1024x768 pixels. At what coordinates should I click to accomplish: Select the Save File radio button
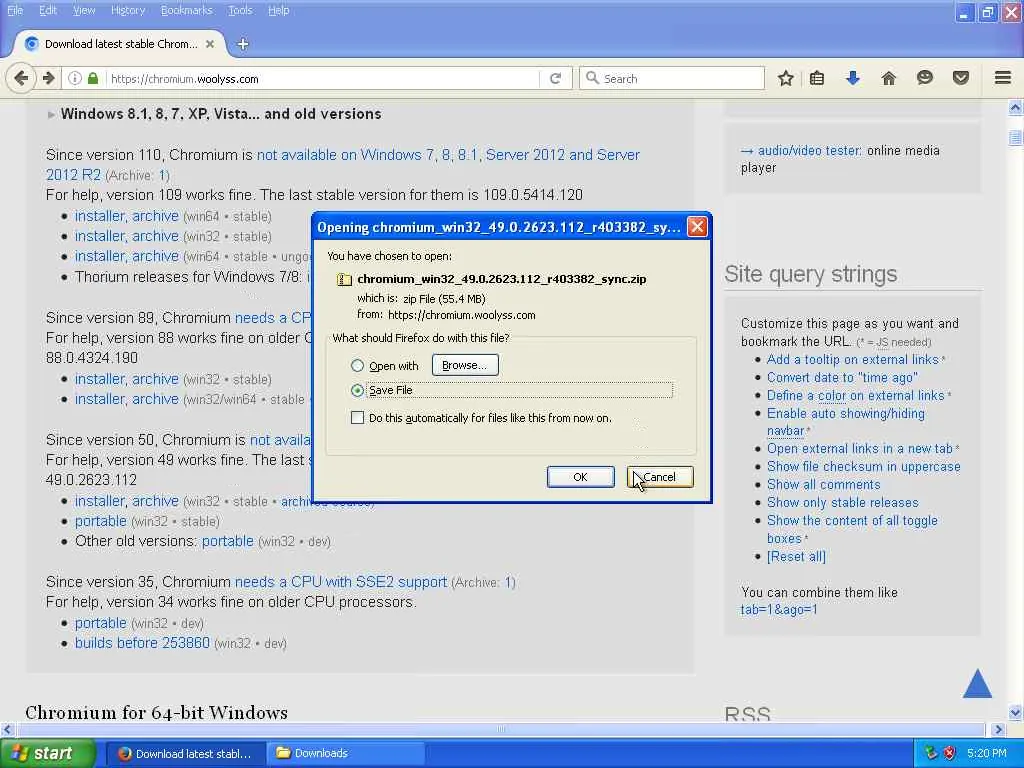pyautogui.click(x=357, y=391)
